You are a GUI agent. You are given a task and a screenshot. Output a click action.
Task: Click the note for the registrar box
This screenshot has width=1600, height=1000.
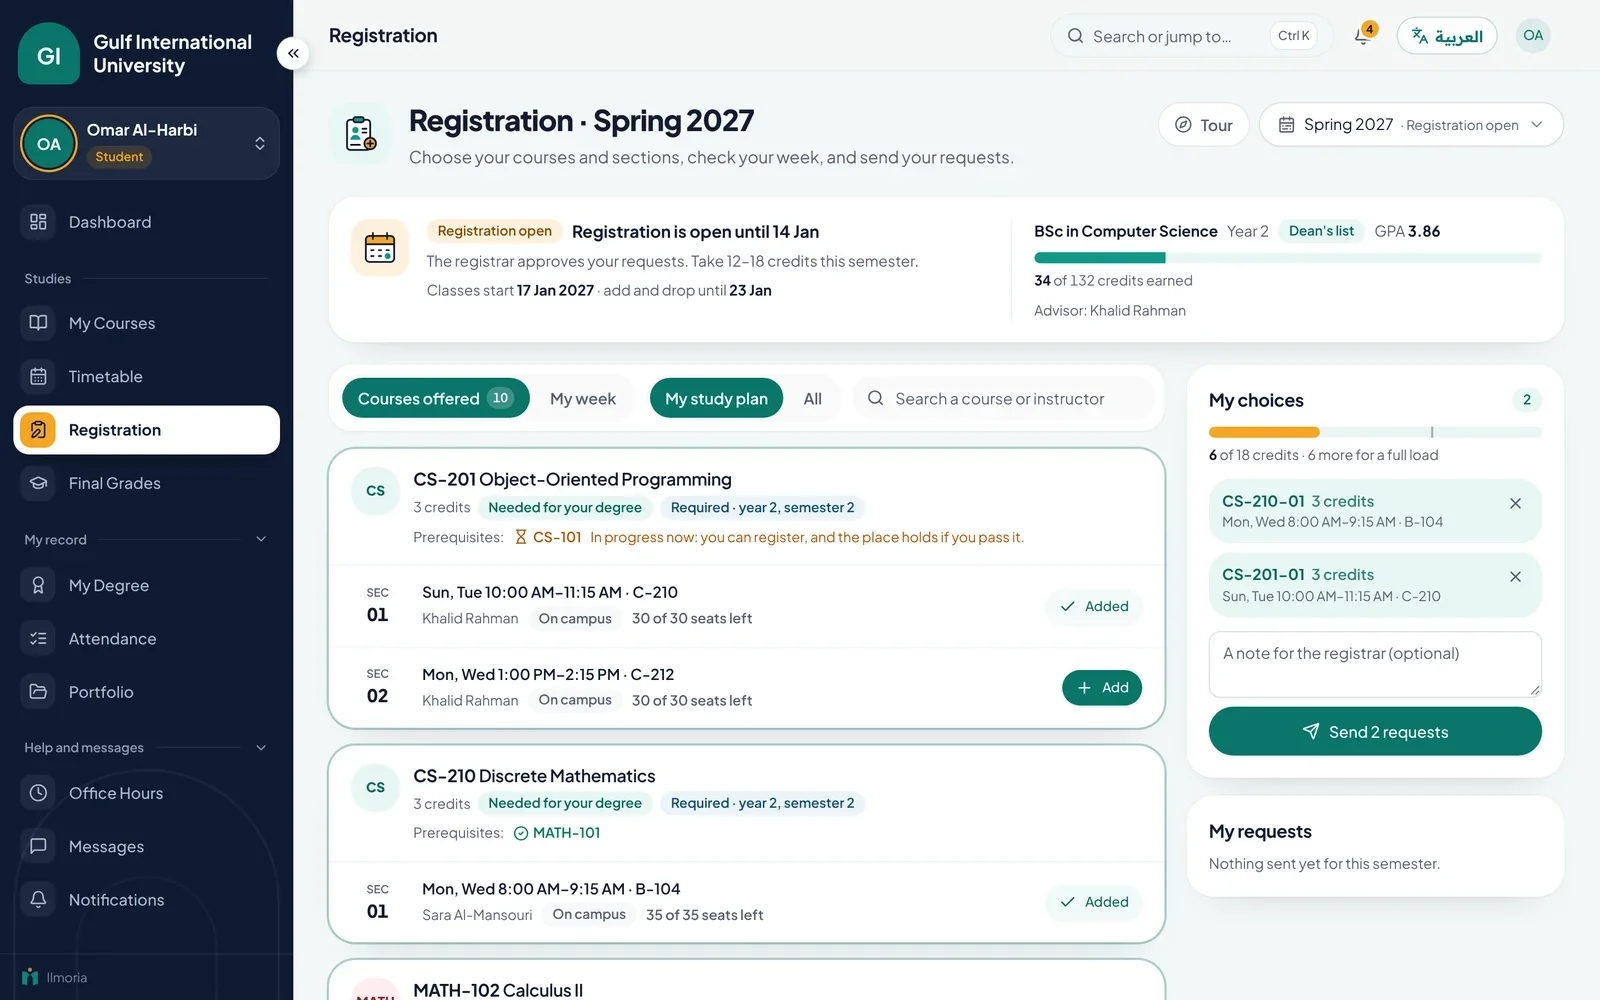point(1375,664)
